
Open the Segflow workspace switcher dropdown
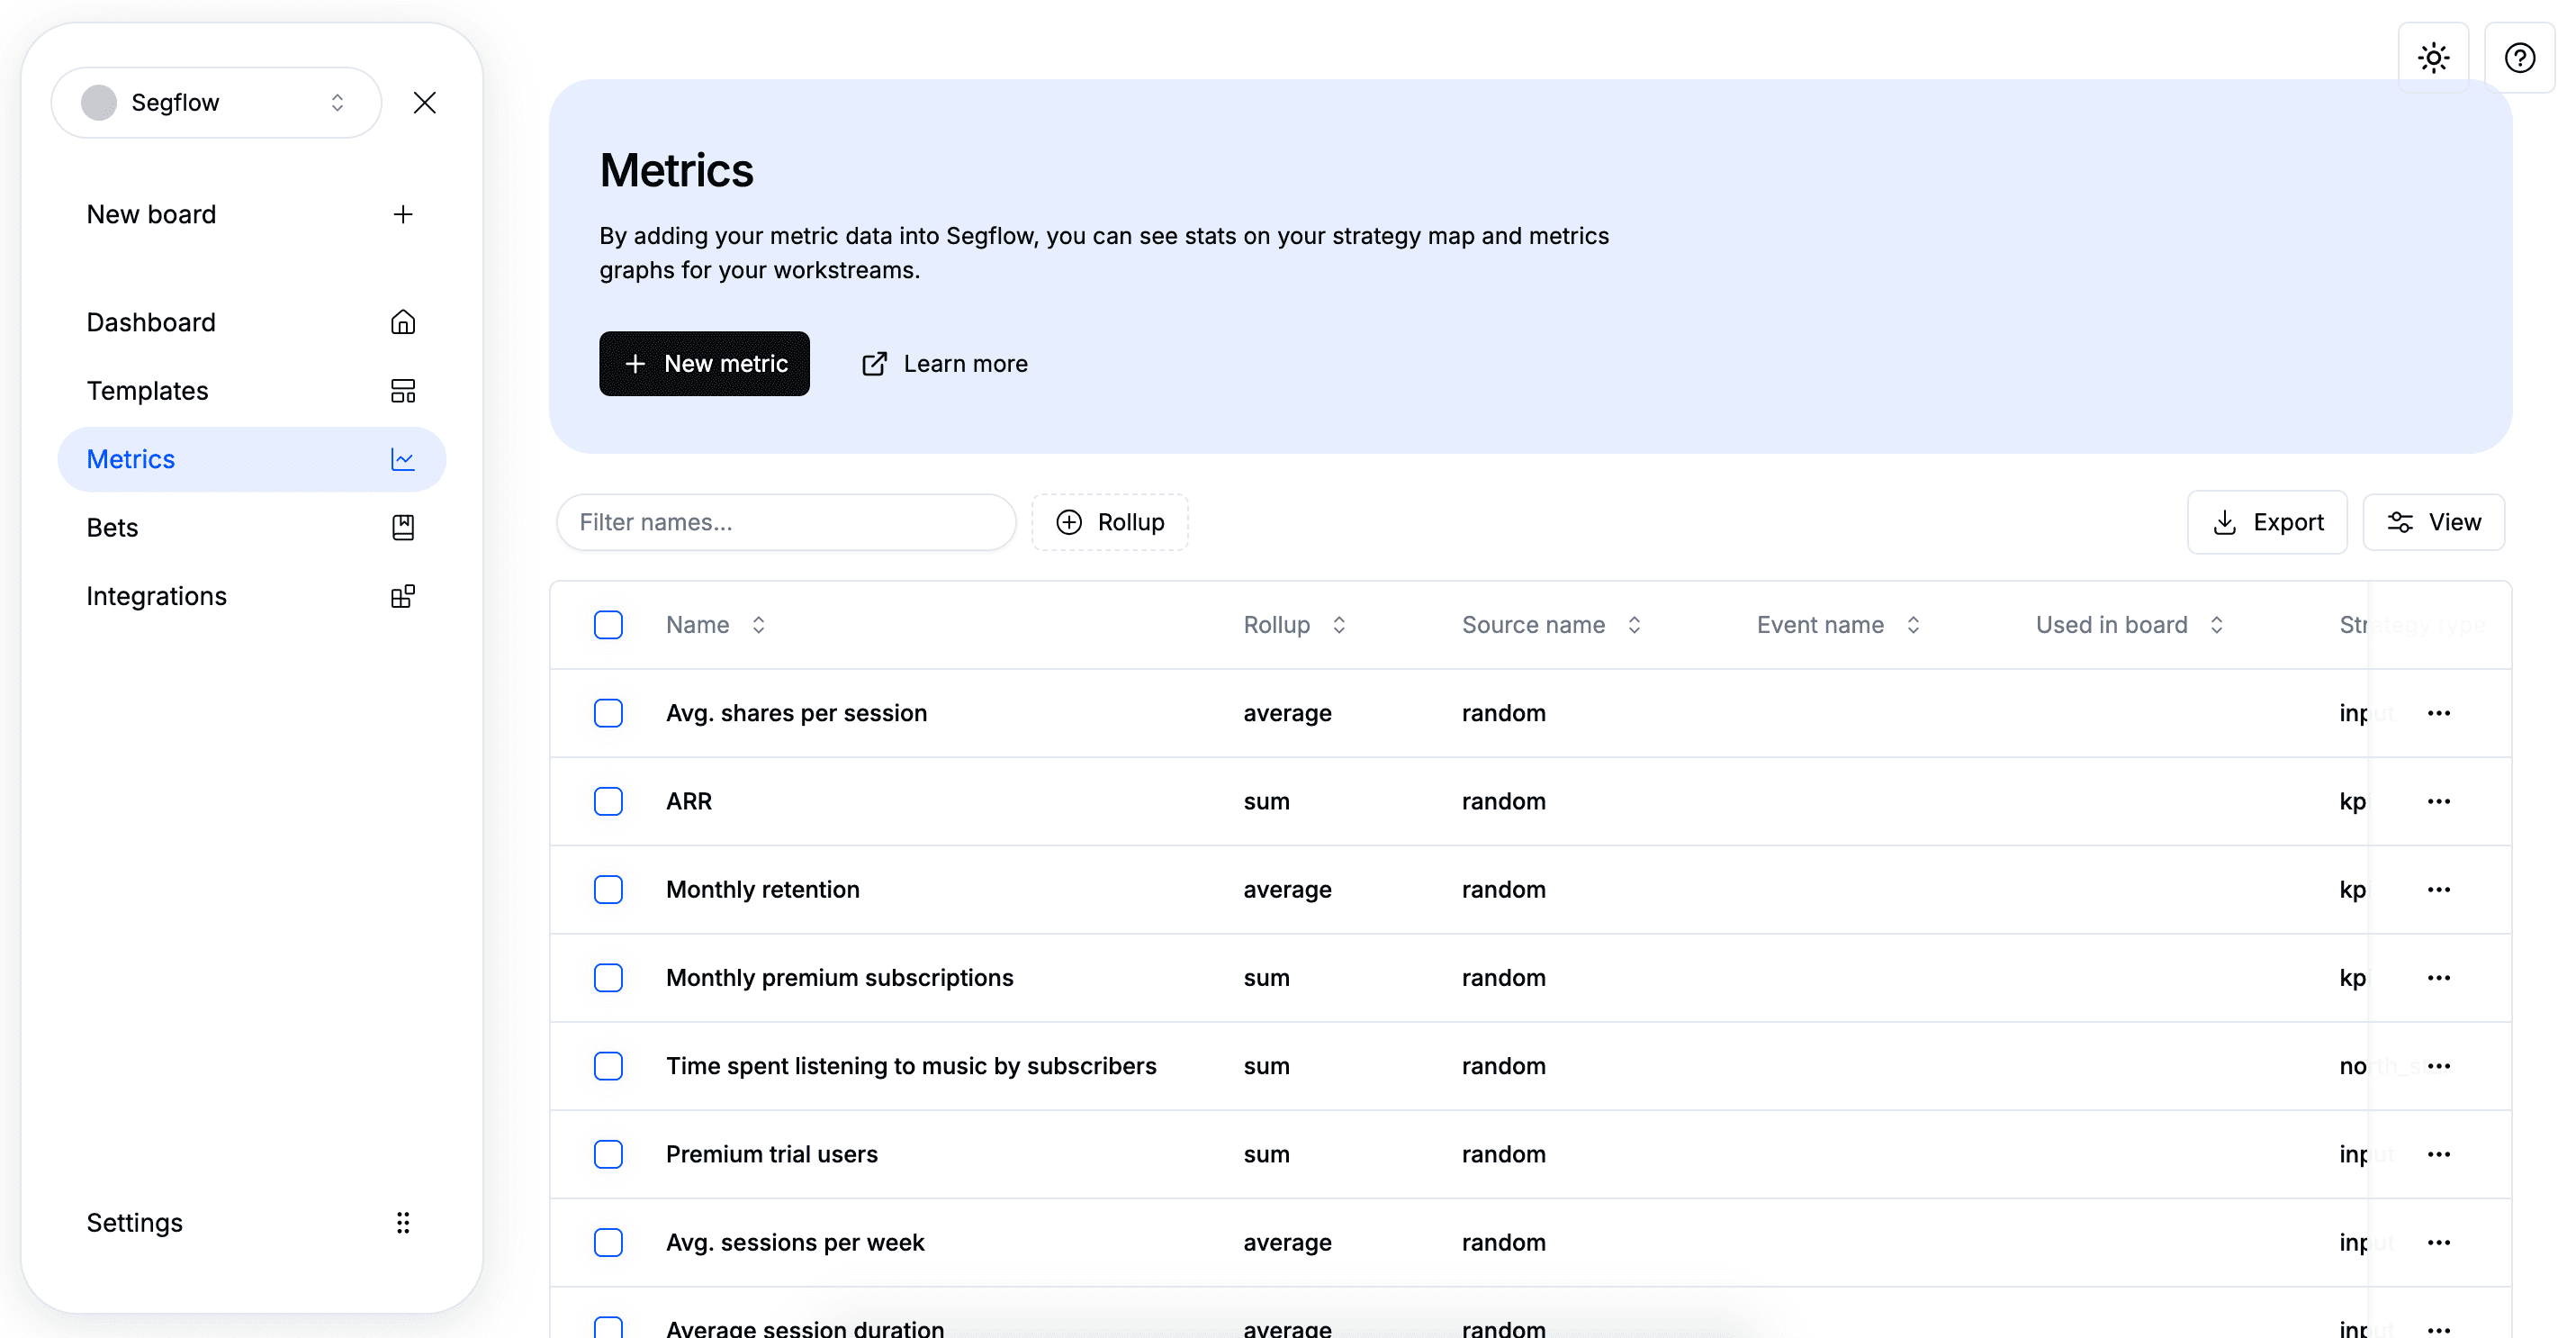pos(216,102)
